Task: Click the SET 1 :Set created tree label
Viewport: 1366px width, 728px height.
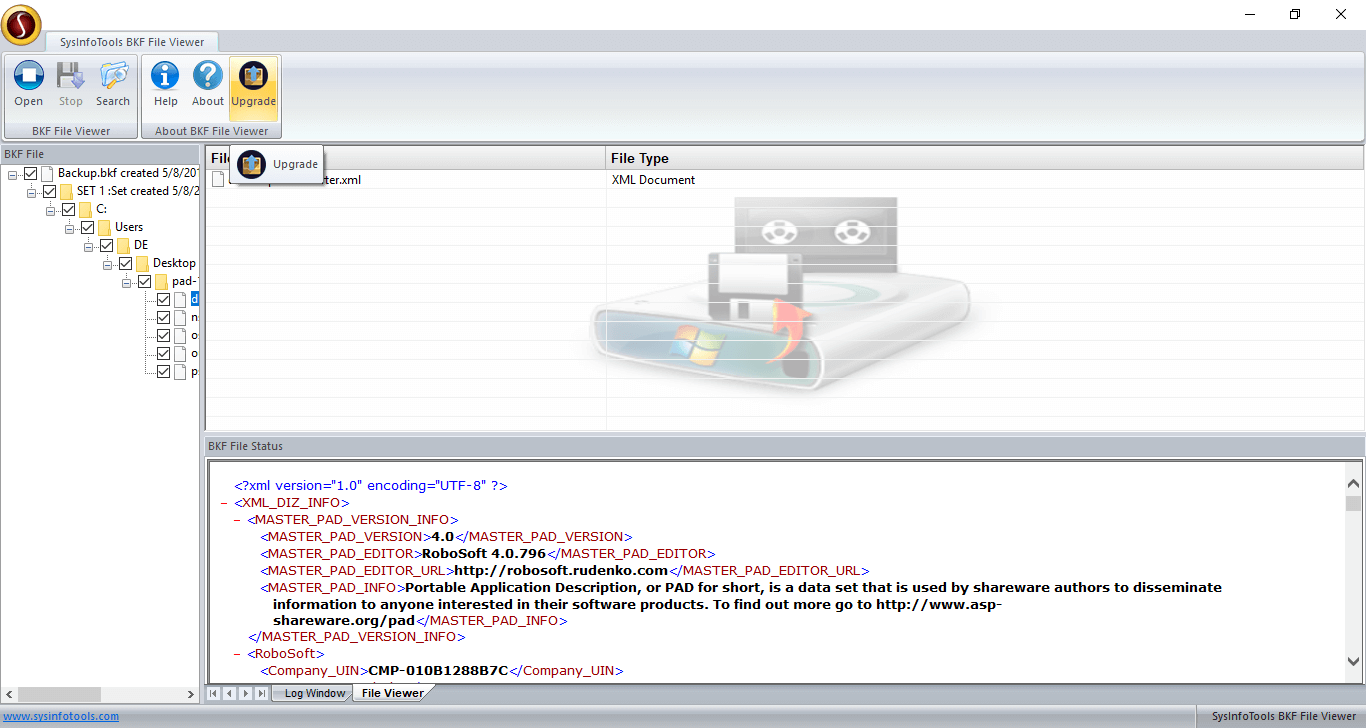Action: 138,192
